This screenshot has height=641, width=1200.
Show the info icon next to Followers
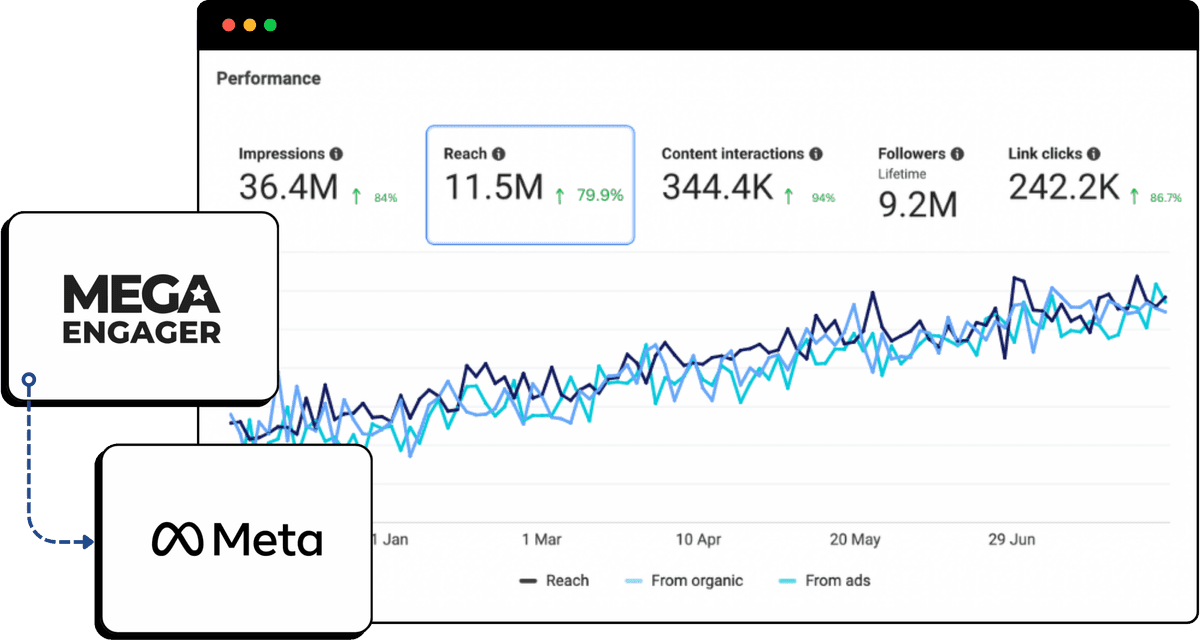click(x=957, y=154)
